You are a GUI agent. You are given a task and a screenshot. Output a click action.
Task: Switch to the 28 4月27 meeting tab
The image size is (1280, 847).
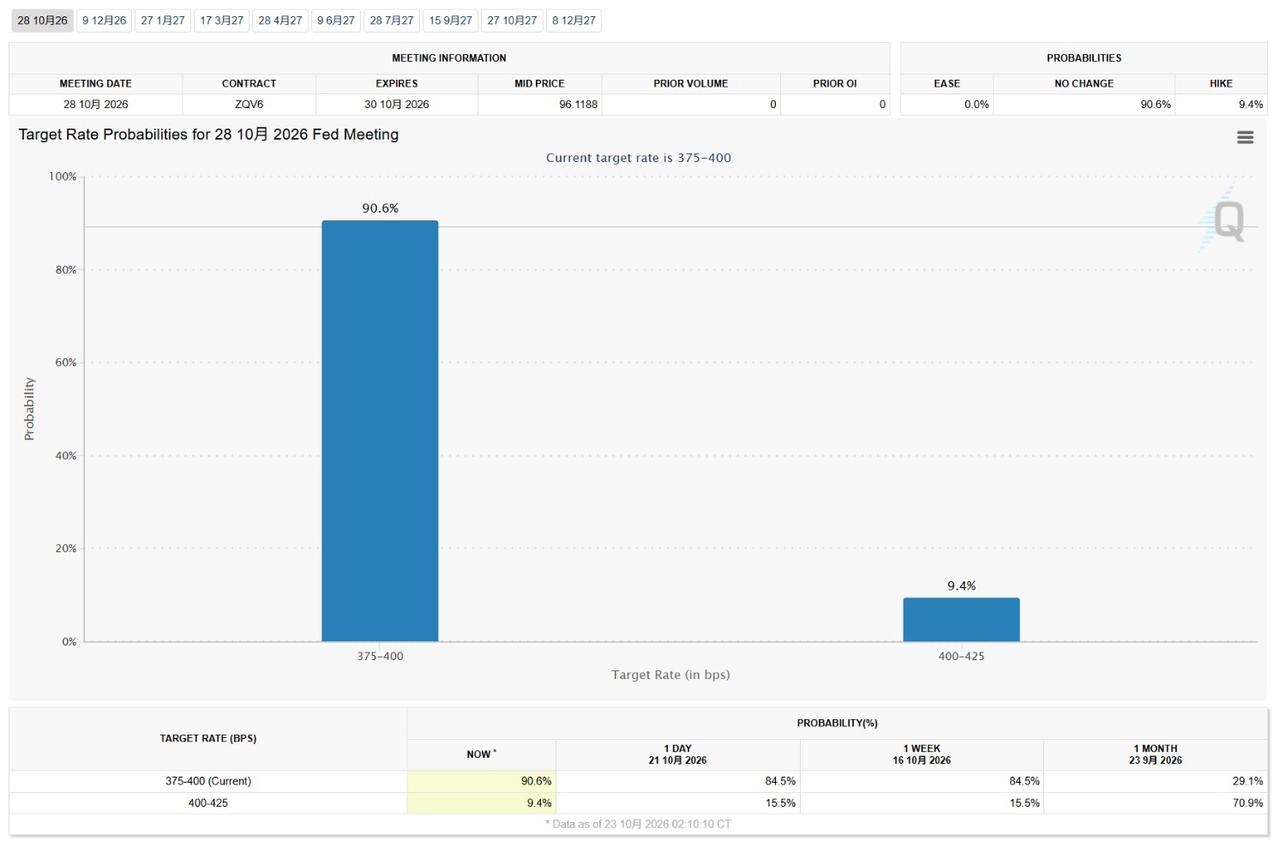point(280,20)
